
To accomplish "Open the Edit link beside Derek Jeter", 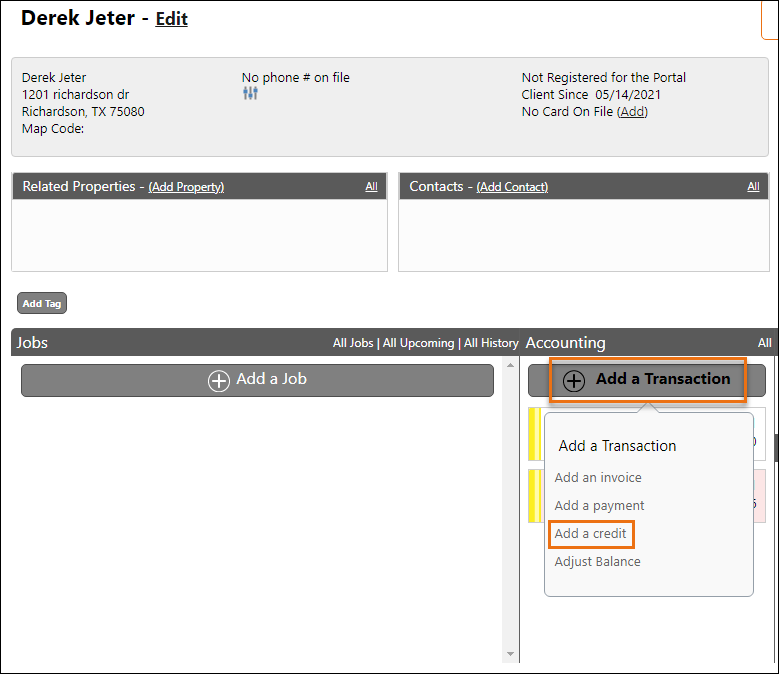I will [171, 19].
